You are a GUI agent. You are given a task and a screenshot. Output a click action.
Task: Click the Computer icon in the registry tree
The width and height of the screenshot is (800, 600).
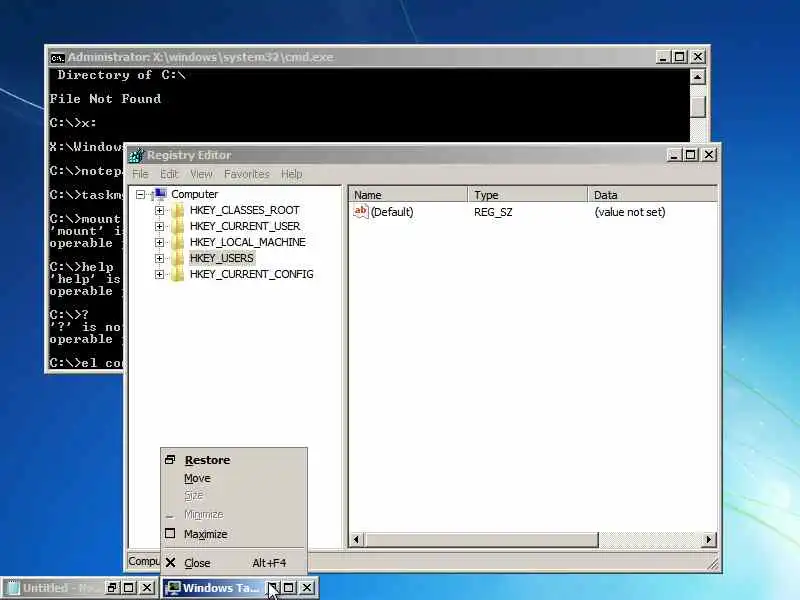(160, 194)
